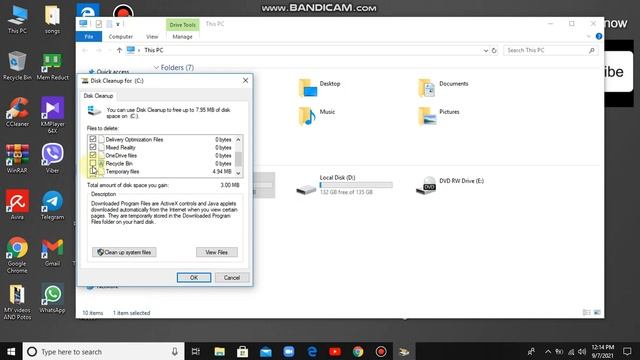
Task: Open the Music folder in This PC
Action: coord(317,116)
